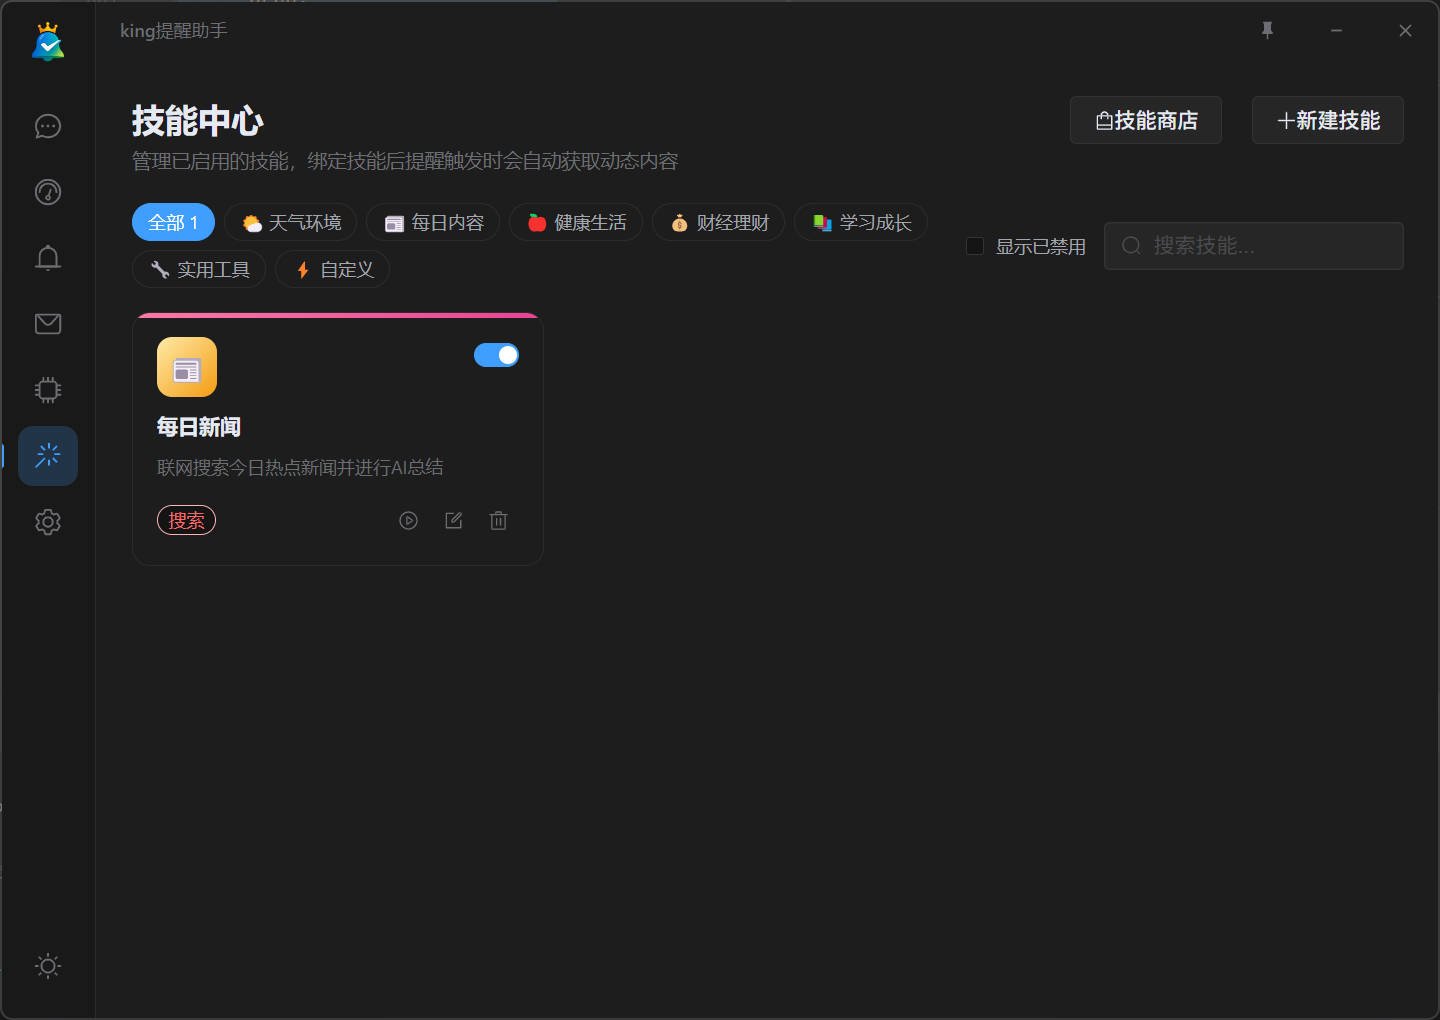Screen dimensions: 1440x1020
Task: Select the skills sparkle icon in sidebar
Action: (x=47, y=455)
